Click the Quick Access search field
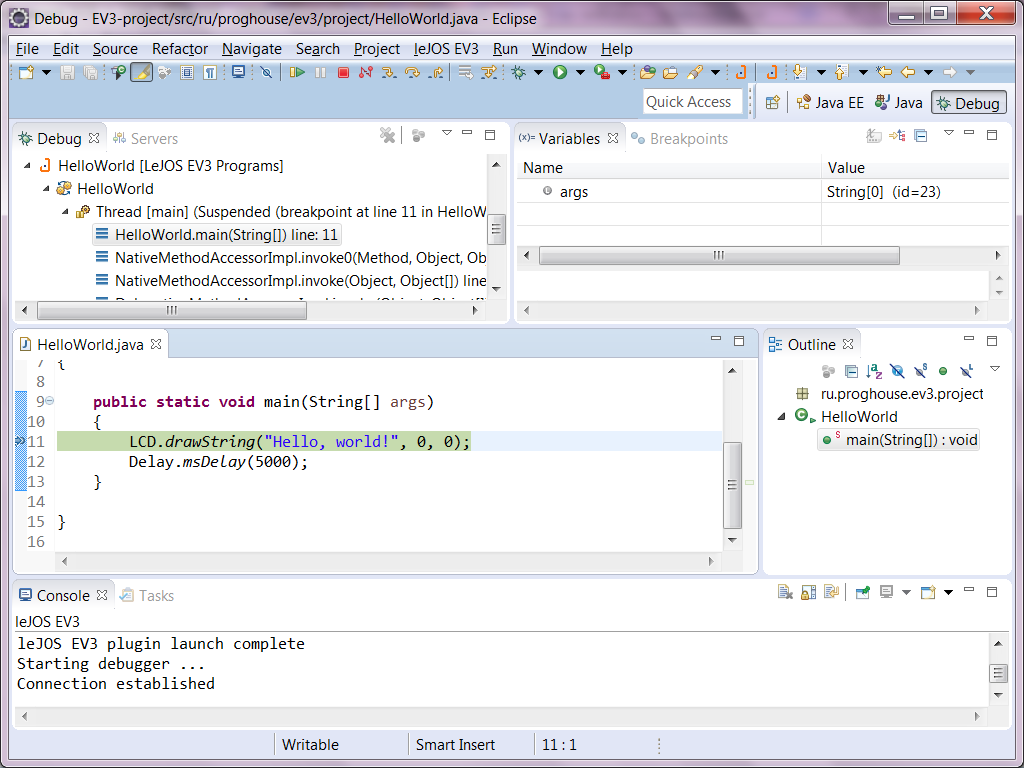 point(693,103)
